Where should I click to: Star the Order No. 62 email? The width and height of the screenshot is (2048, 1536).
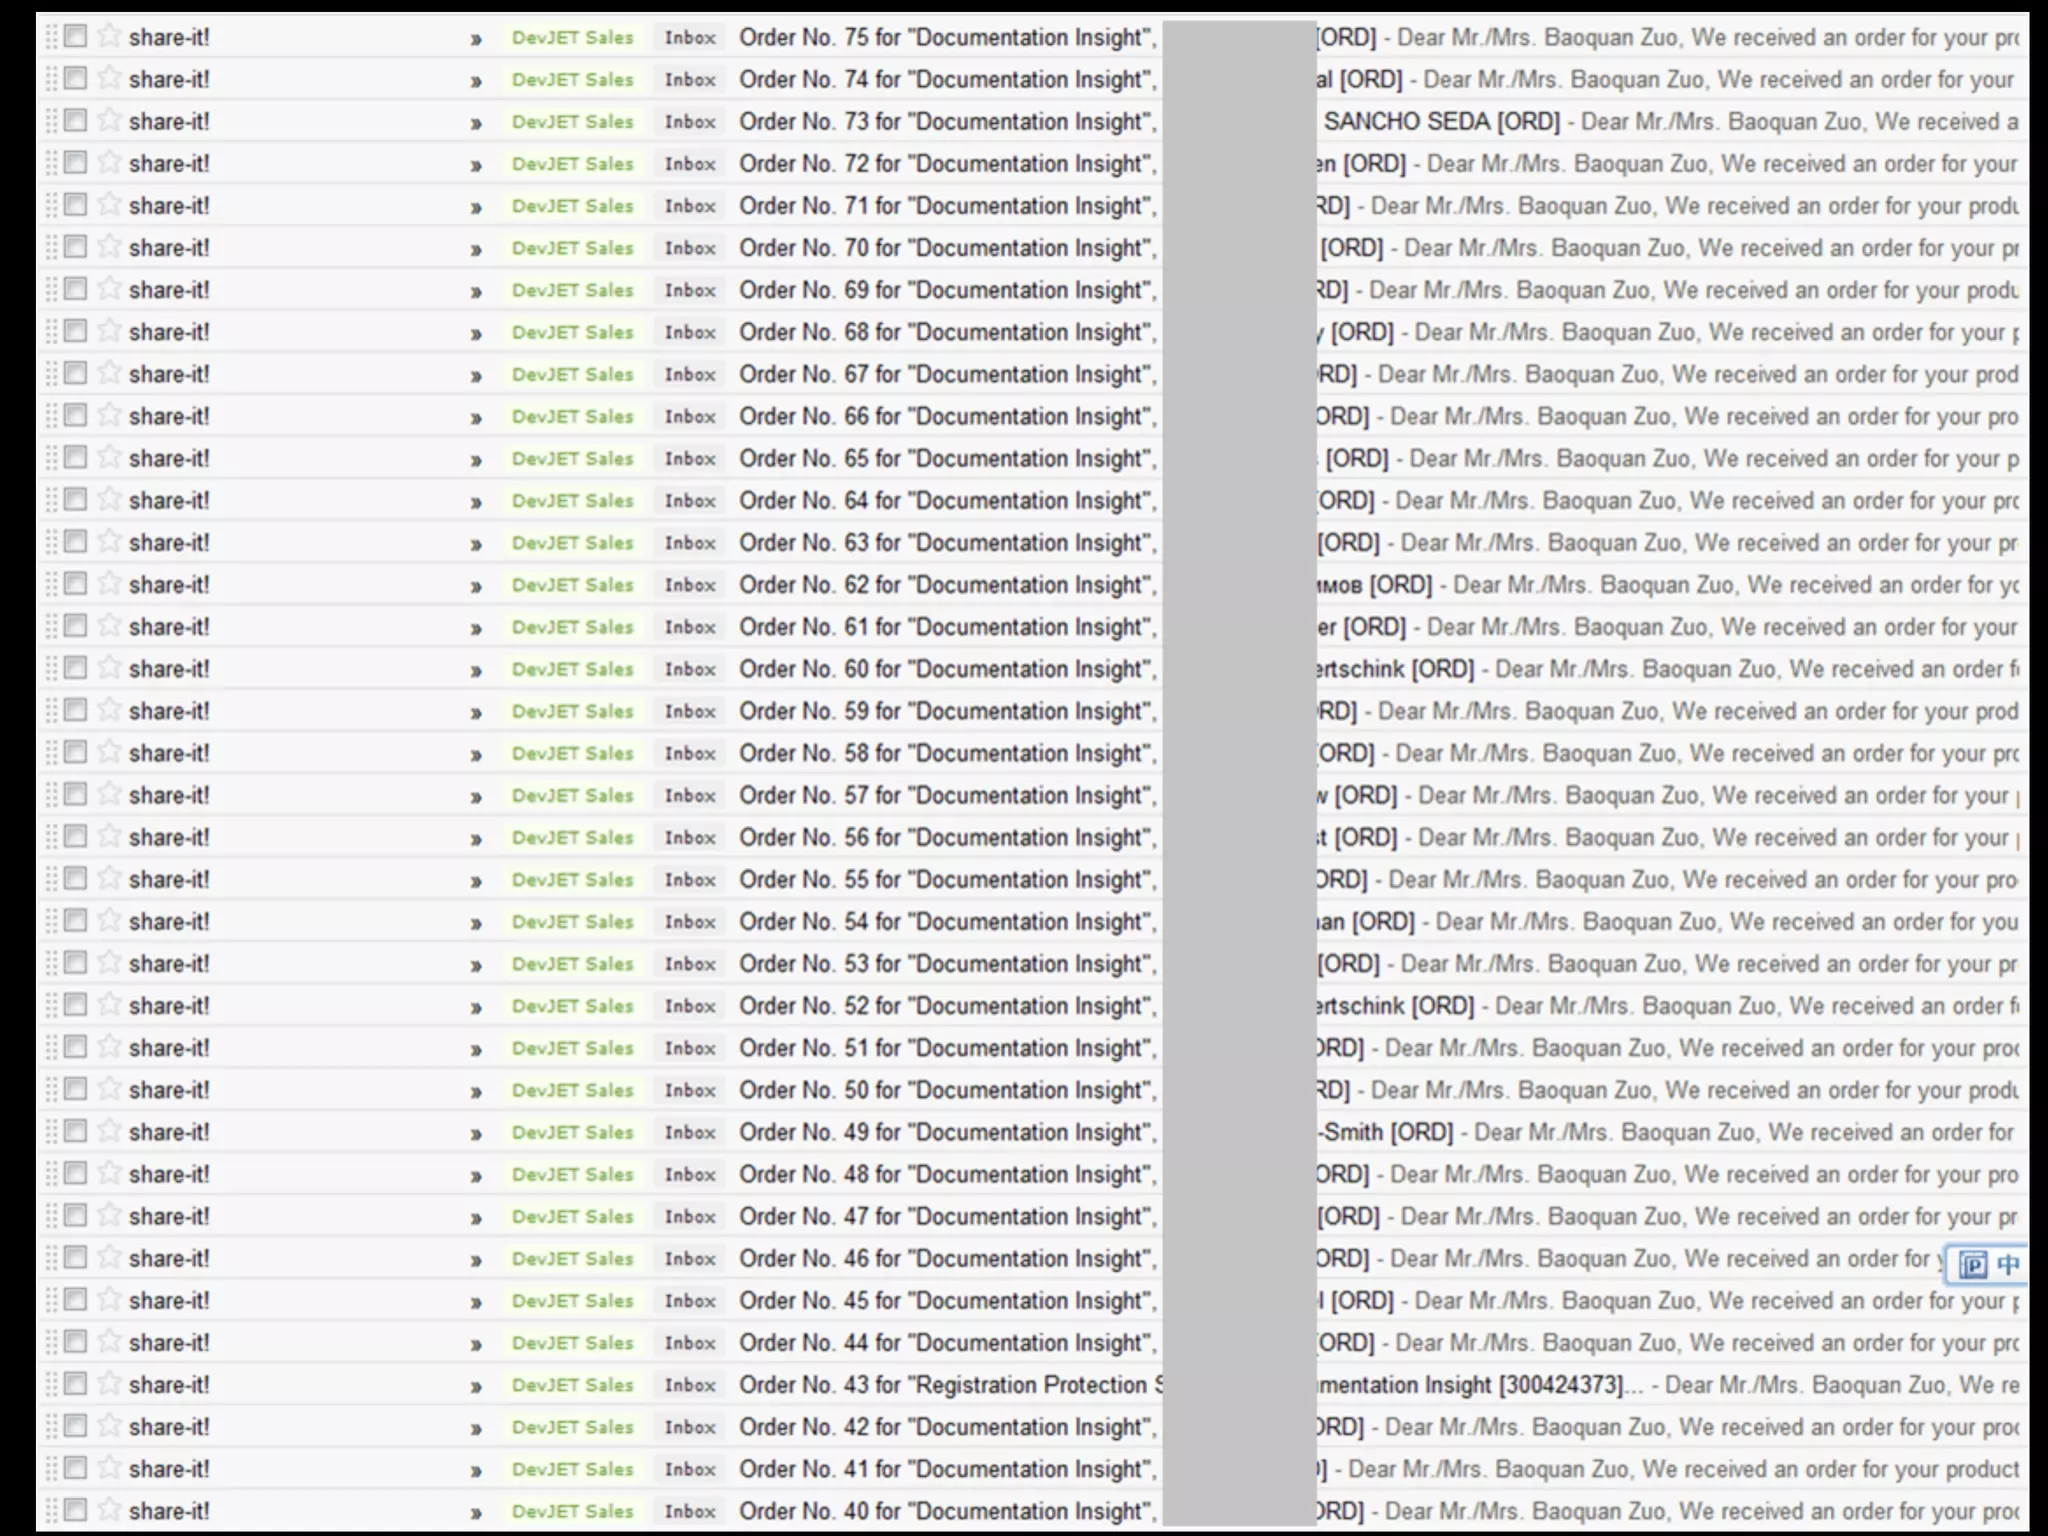tap(109, 584)
